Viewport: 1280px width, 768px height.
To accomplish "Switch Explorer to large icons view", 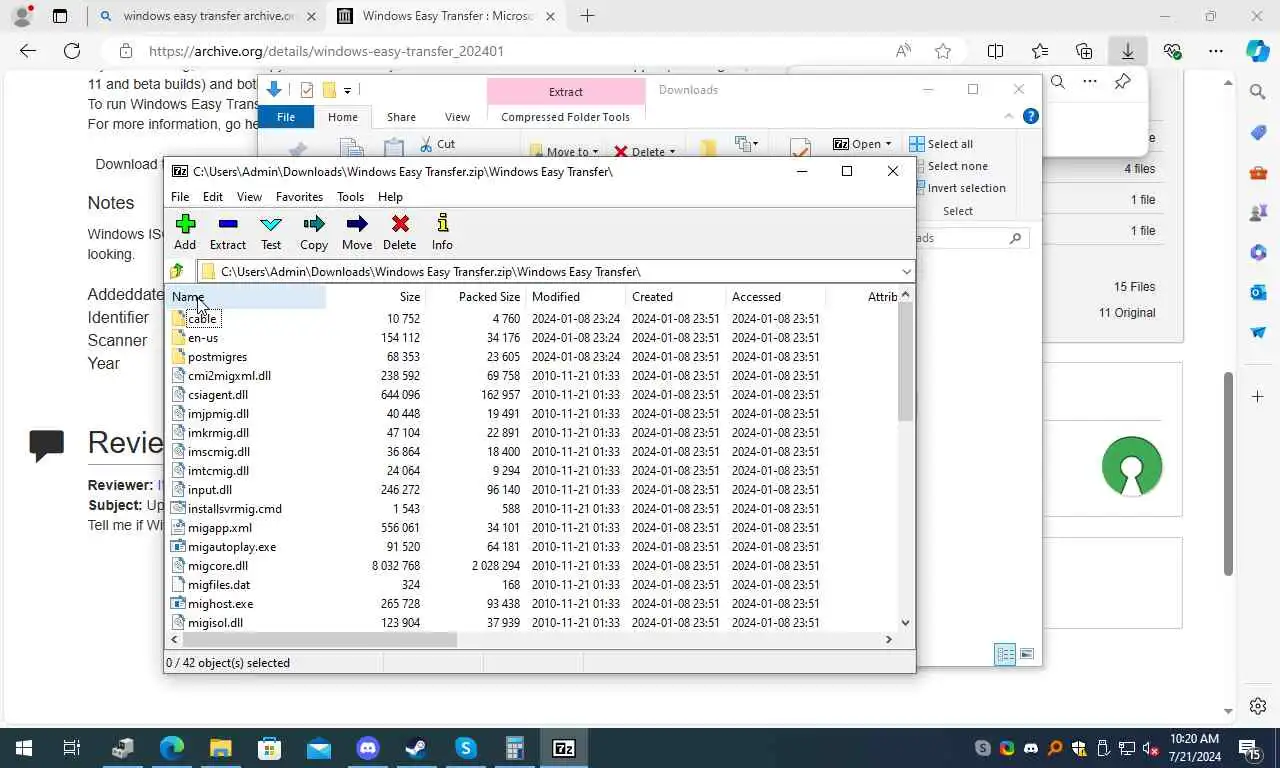I will 1027,654.
